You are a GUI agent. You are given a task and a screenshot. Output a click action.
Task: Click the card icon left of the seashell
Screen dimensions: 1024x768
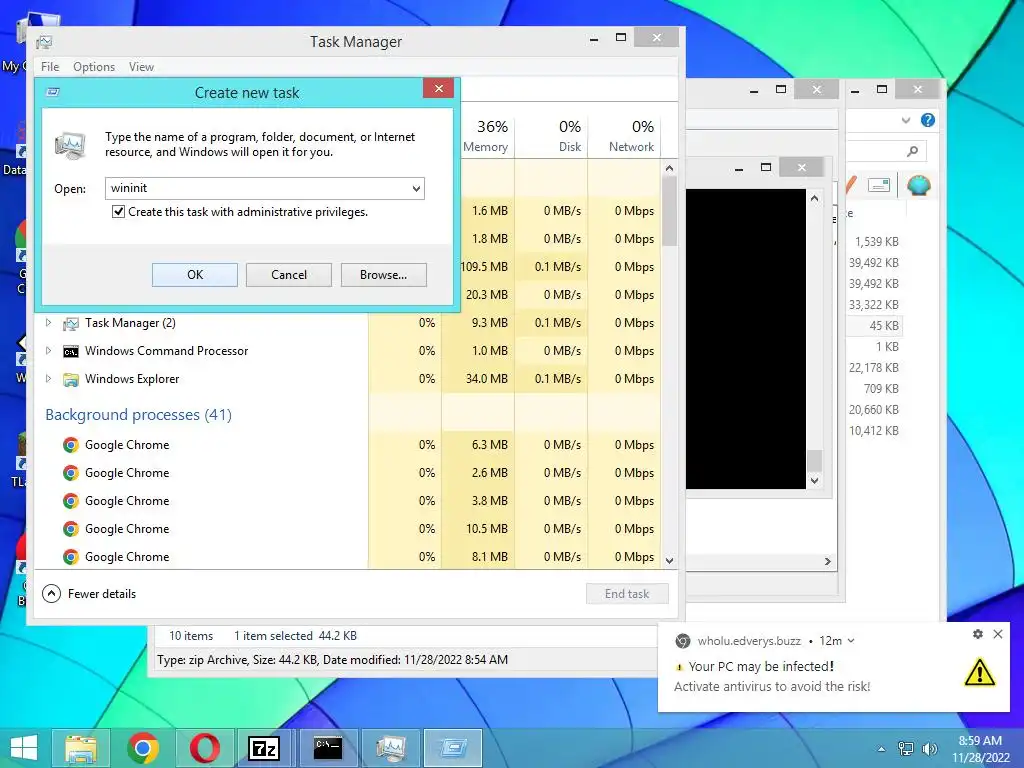(879, 185)
